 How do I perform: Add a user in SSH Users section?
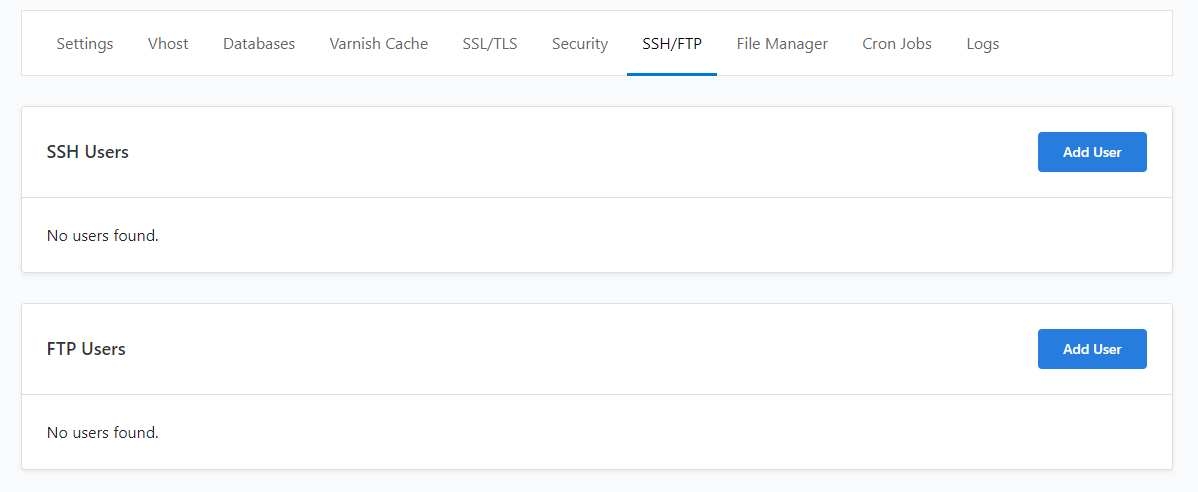(x=1092, y=152)
